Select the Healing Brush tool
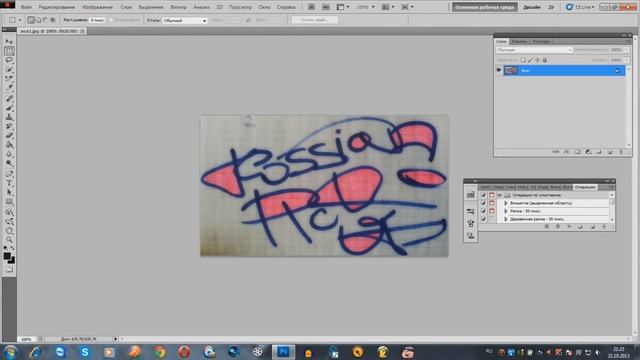Viewport: 640px width, 360px height. 9,98
